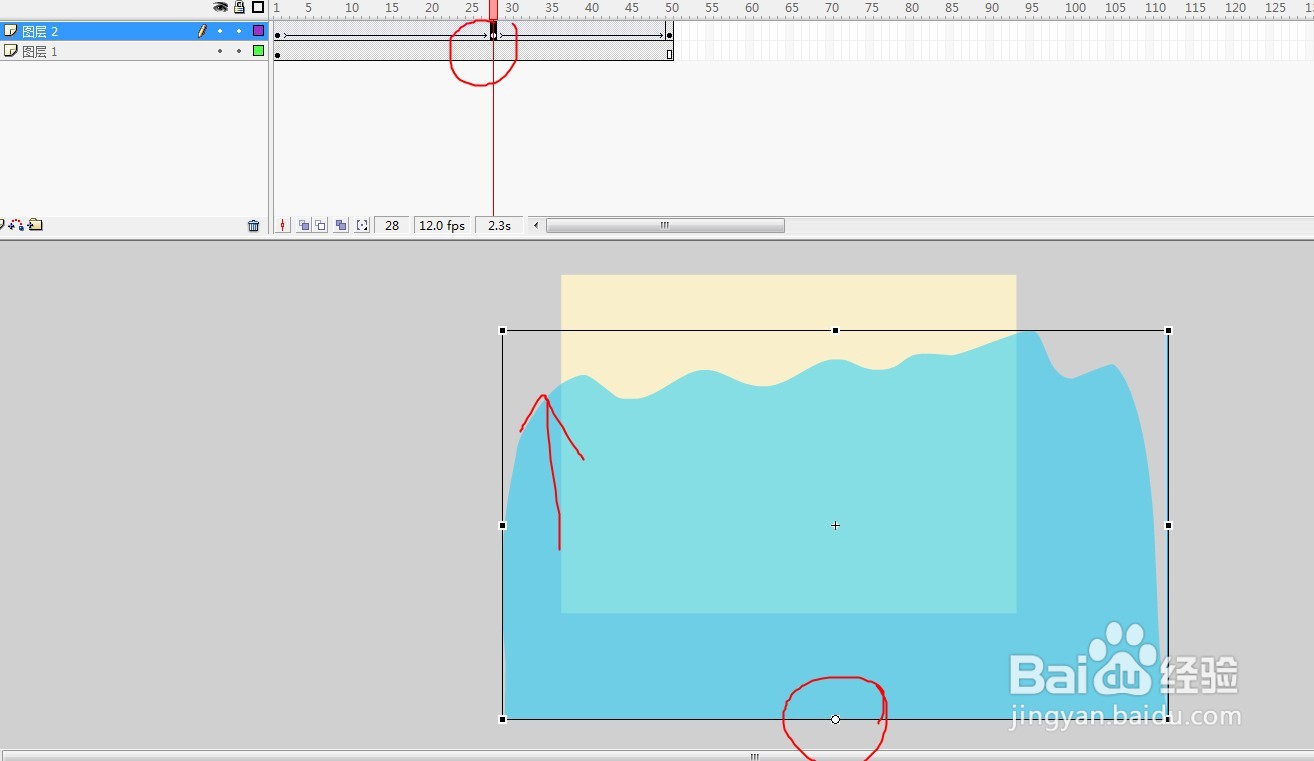Click the timeline scrollbar left arrow
This screenshot has height=761, width=1314.
click(536, 226)
